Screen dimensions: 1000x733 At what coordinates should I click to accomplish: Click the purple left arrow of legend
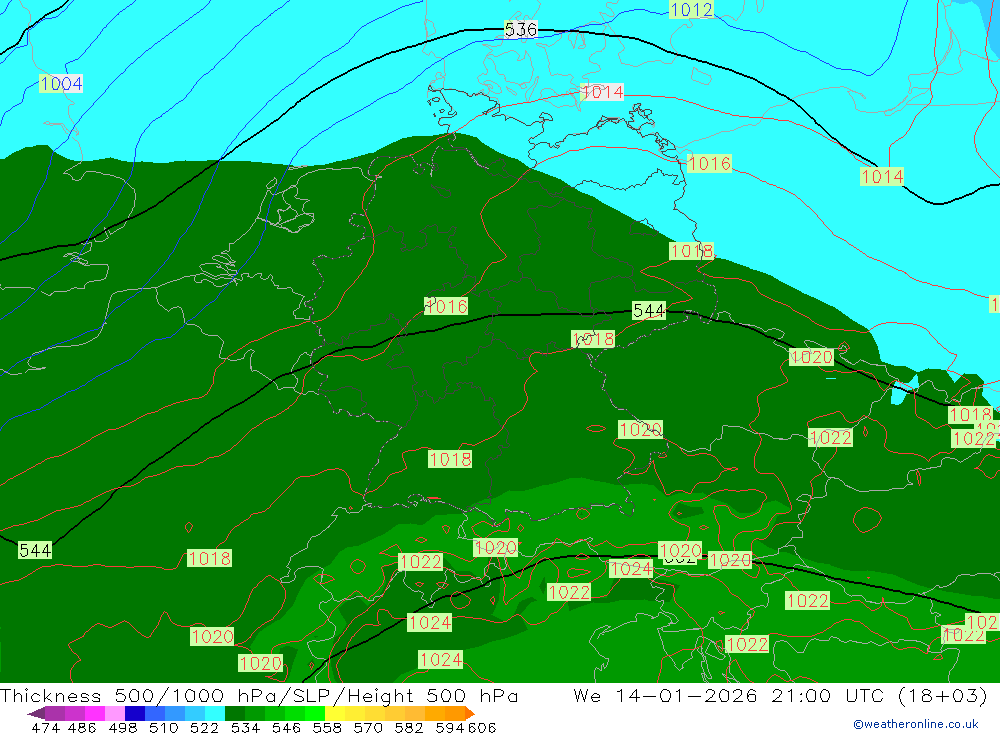(36, 713)
